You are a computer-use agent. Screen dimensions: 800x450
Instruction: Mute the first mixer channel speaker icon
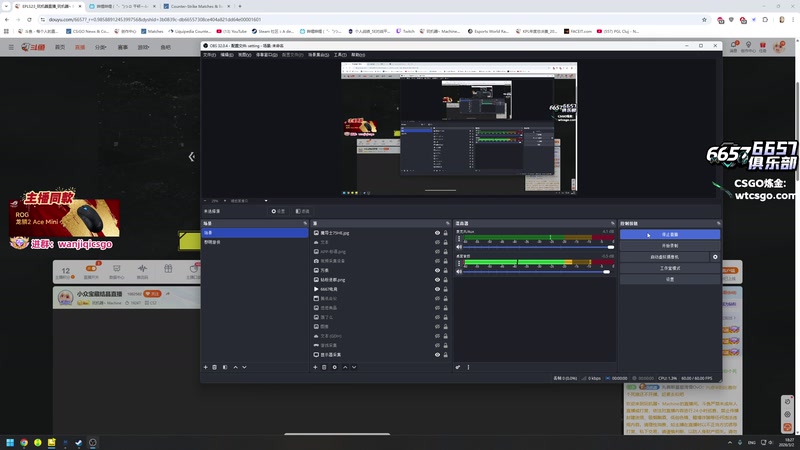(x=459, y=247)
